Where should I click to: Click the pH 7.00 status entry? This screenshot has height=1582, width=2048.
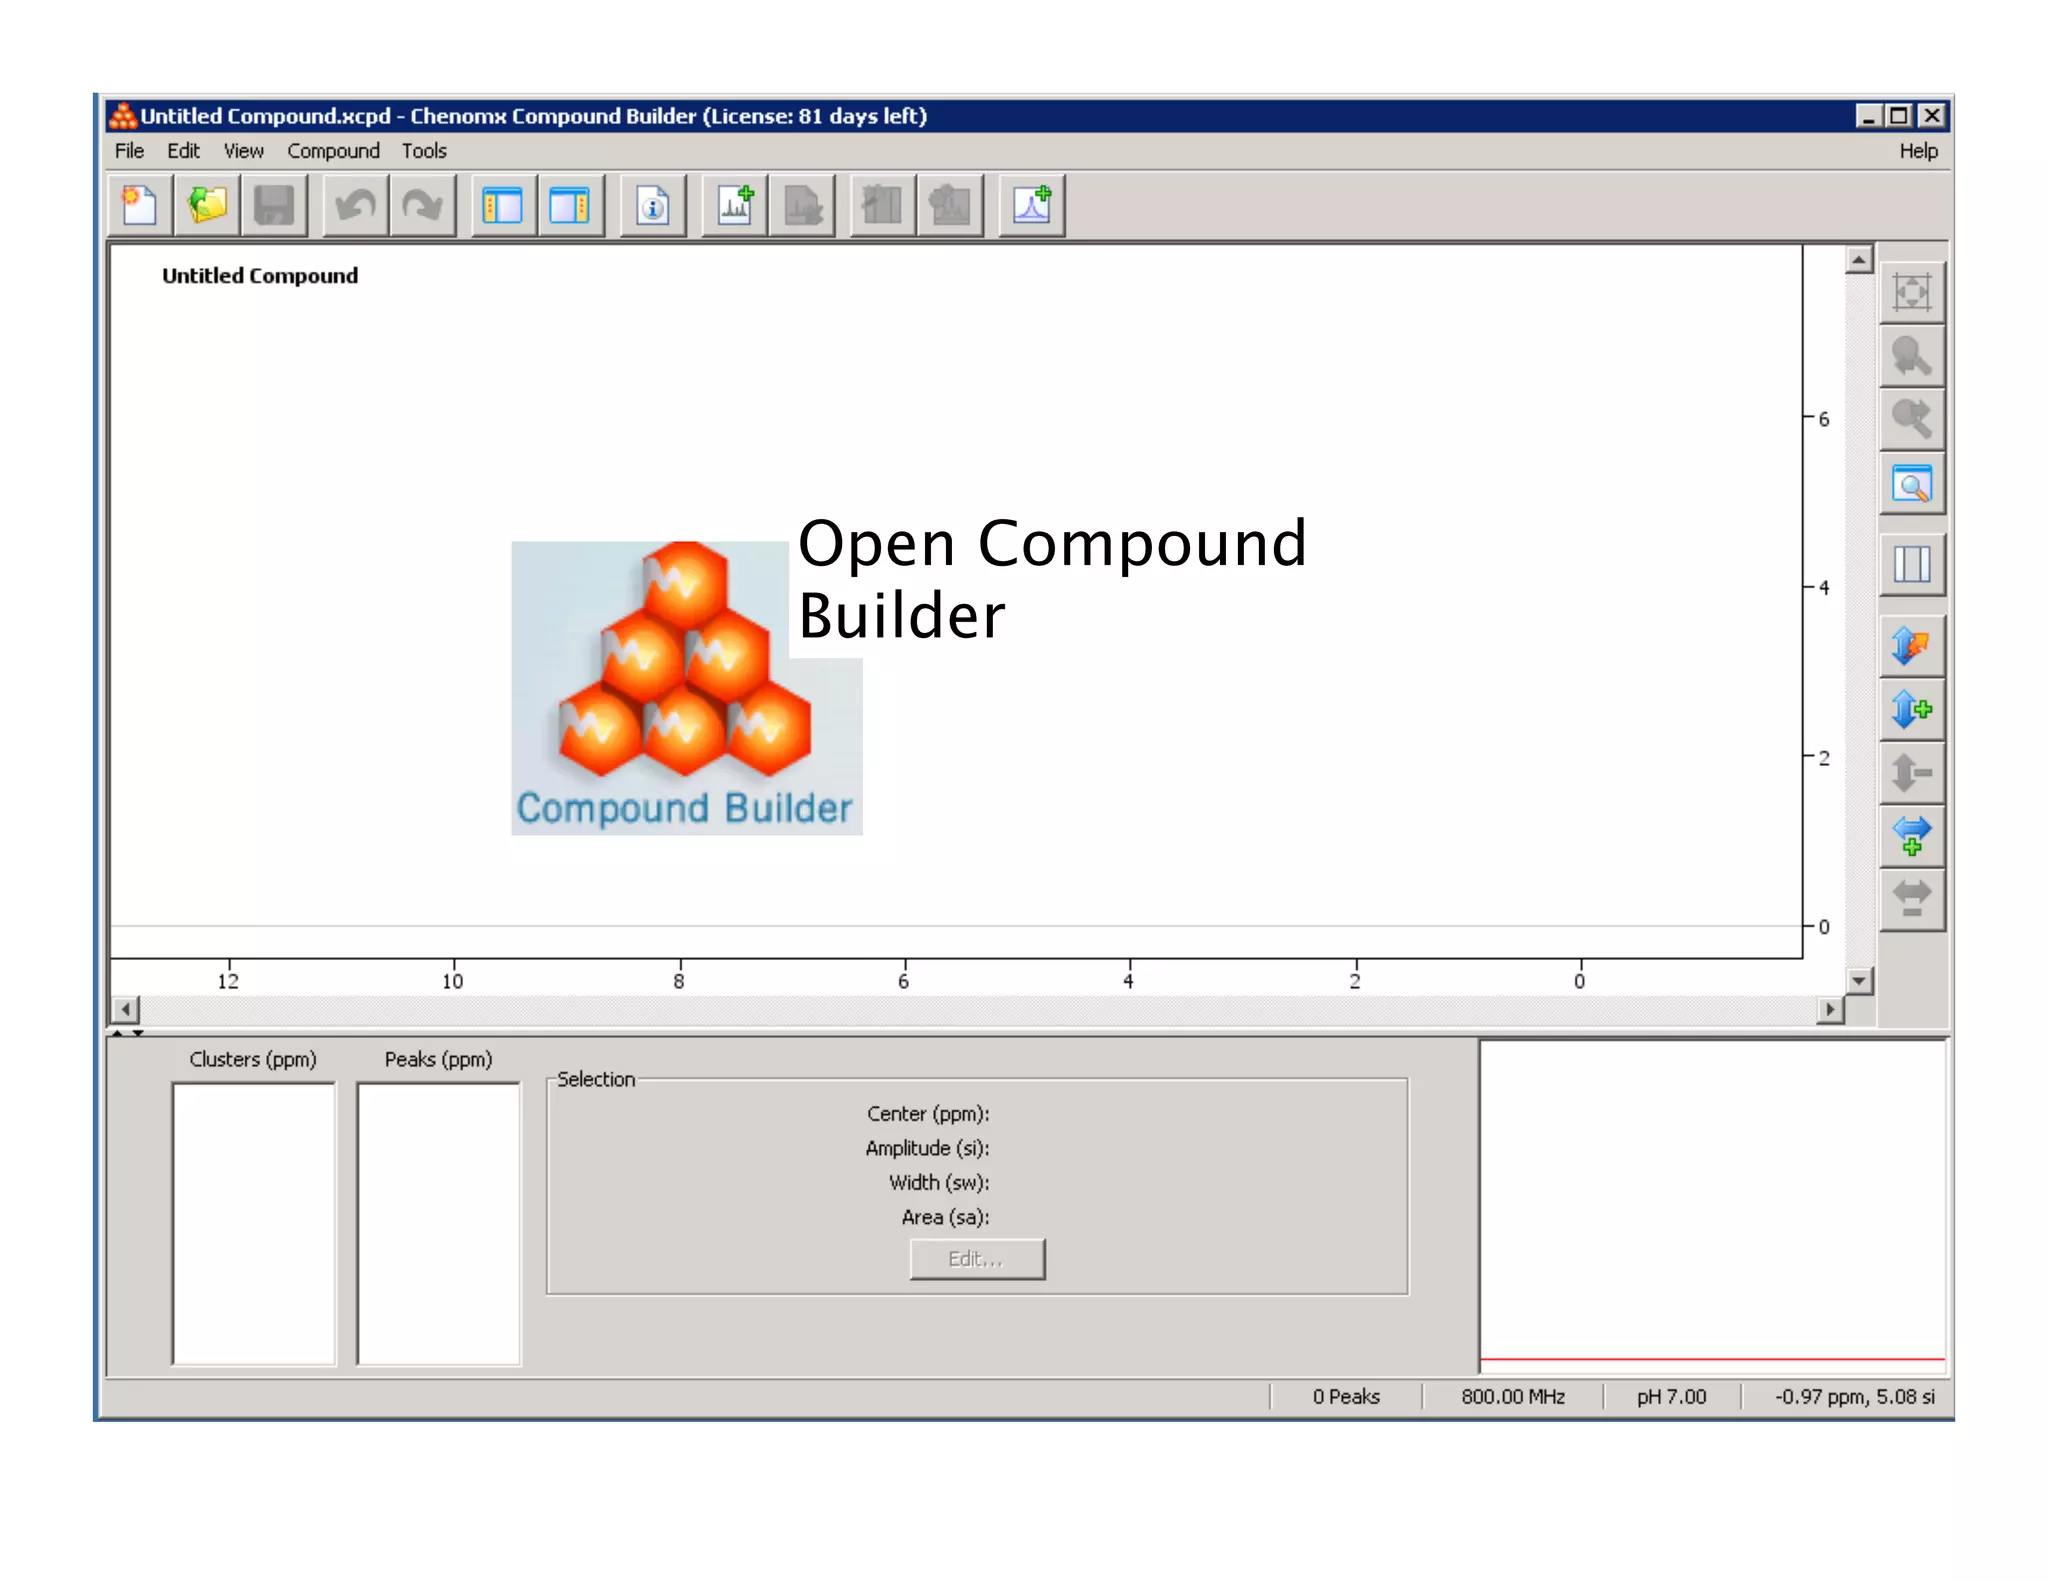pos(1671,1396)
